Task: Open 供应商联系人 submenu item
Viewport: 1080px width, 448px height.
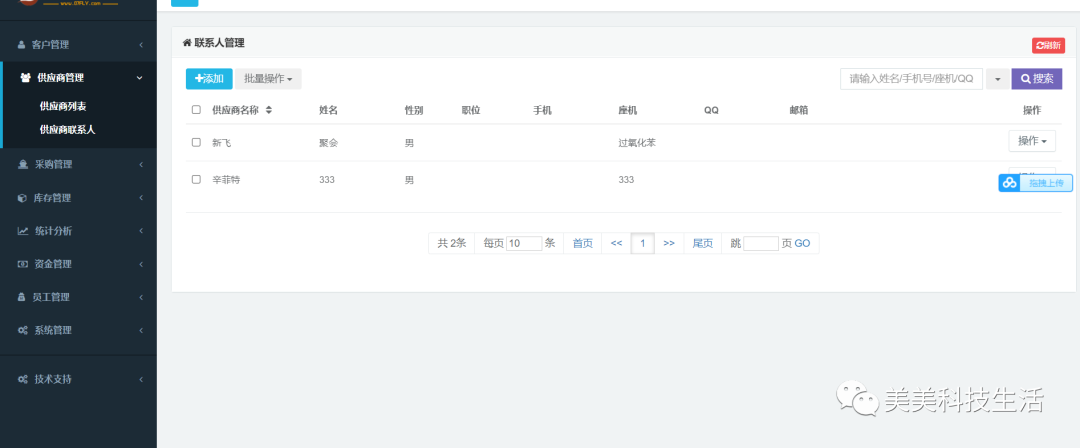Action: click(x=68, y=129)
